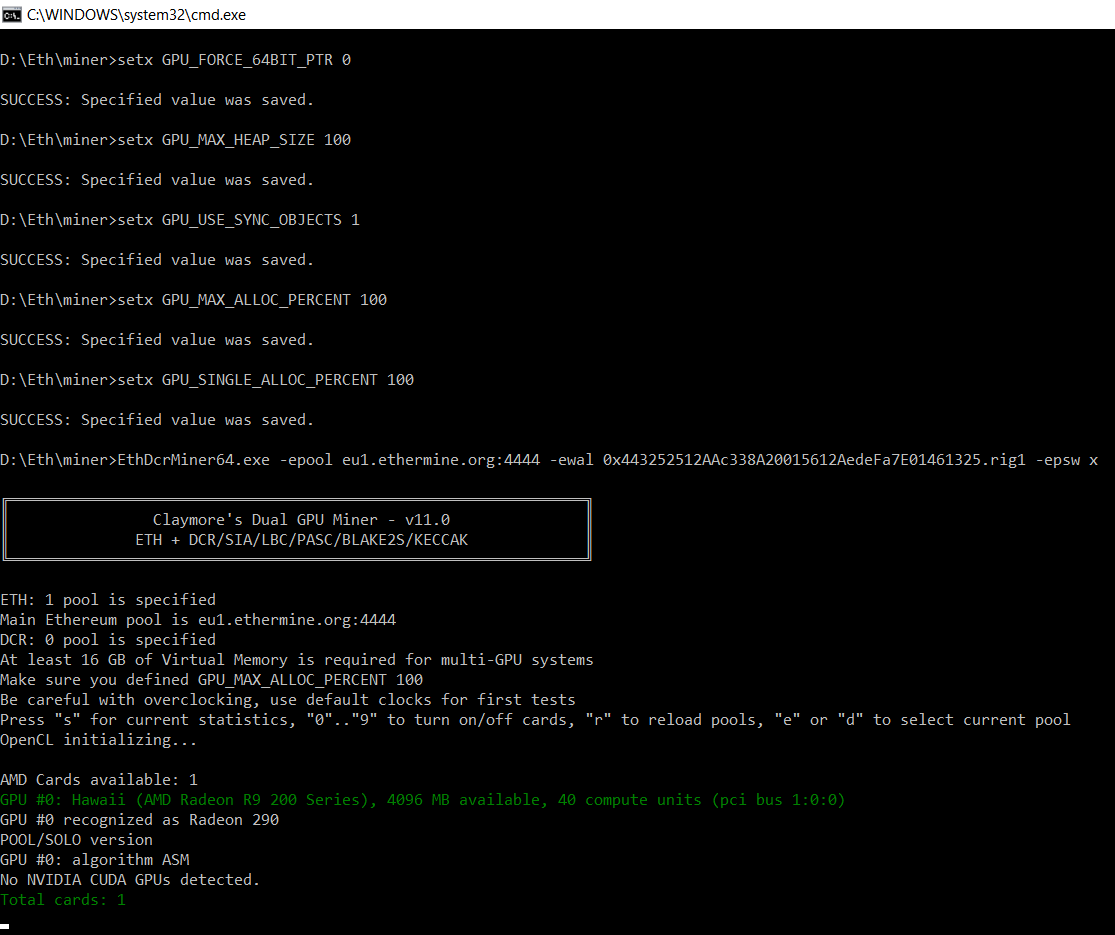Click the pool address eu1.ethermine.org:4444 in command

(441, 460)
